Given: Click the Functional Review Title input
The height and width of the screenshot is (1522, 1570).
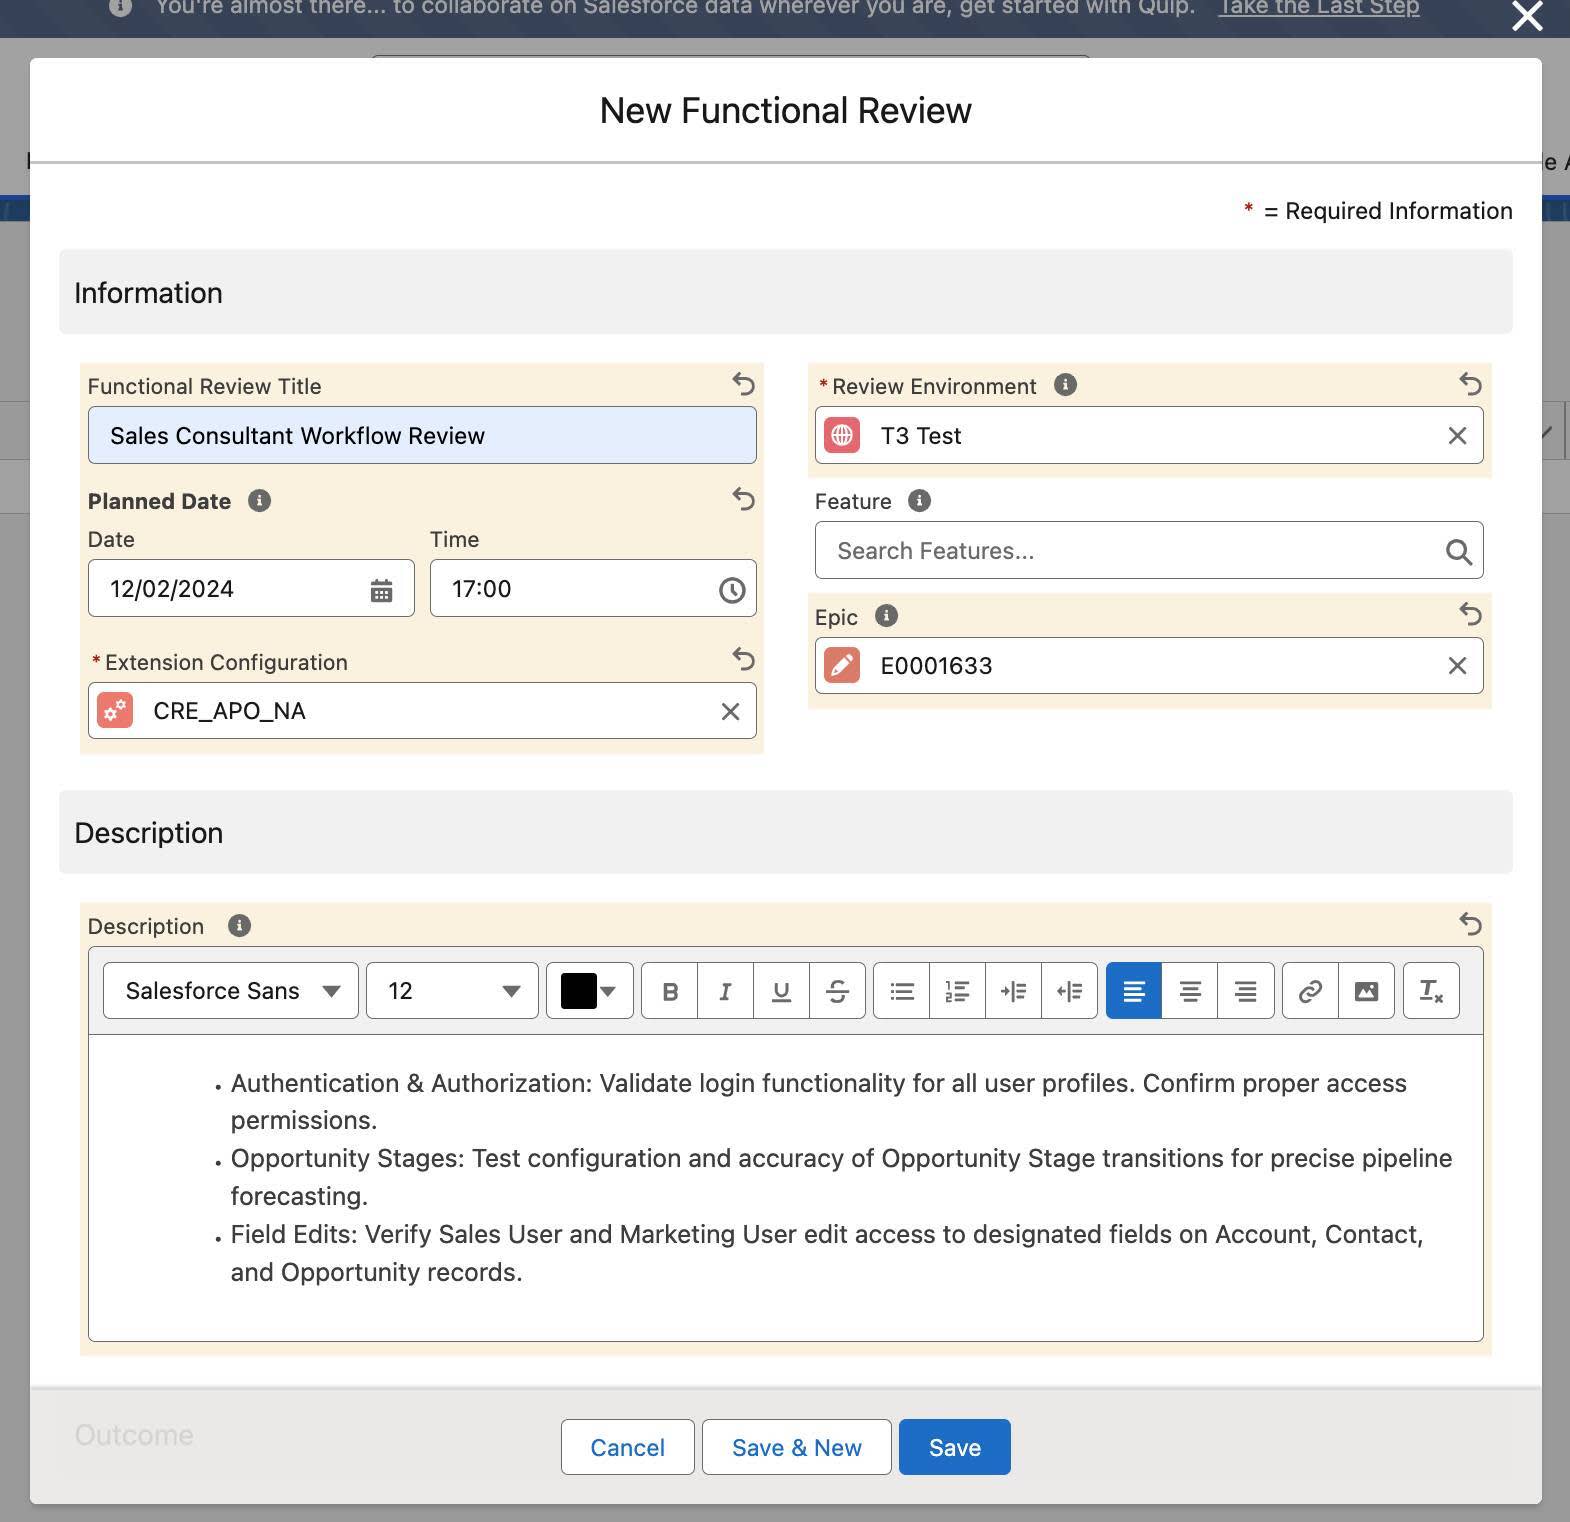Looking at the screenshot, I should (422, 435).
